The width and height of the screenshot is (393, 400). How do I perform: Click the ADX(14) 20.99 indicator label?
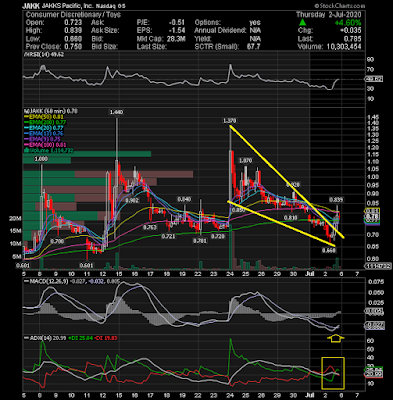pyautogui.click(x=44, y=338)
